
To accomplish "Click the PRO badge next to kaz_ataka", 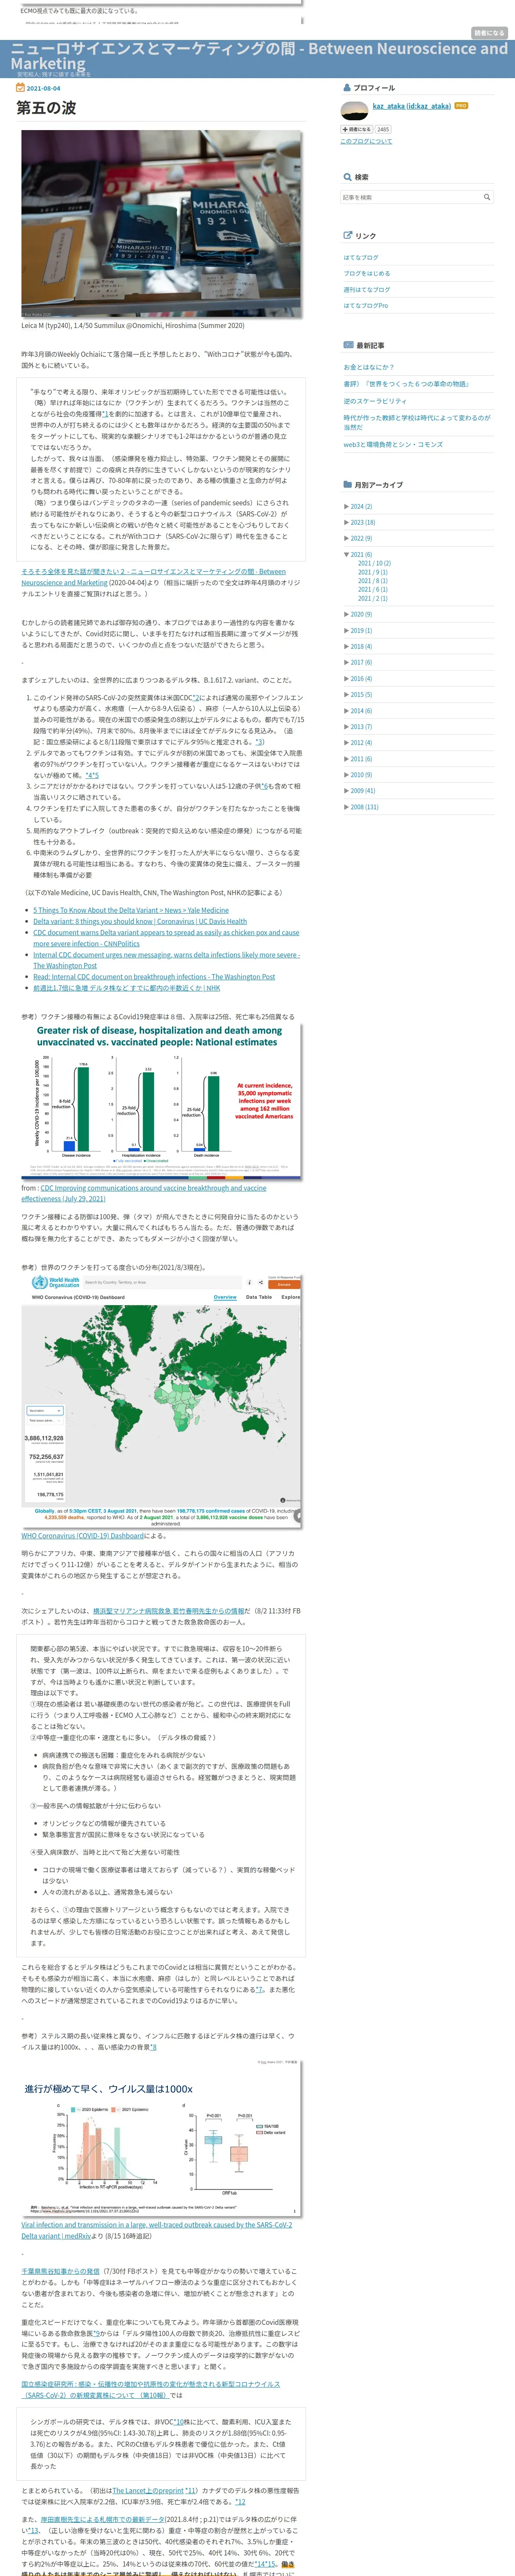I will click(461, 105).
